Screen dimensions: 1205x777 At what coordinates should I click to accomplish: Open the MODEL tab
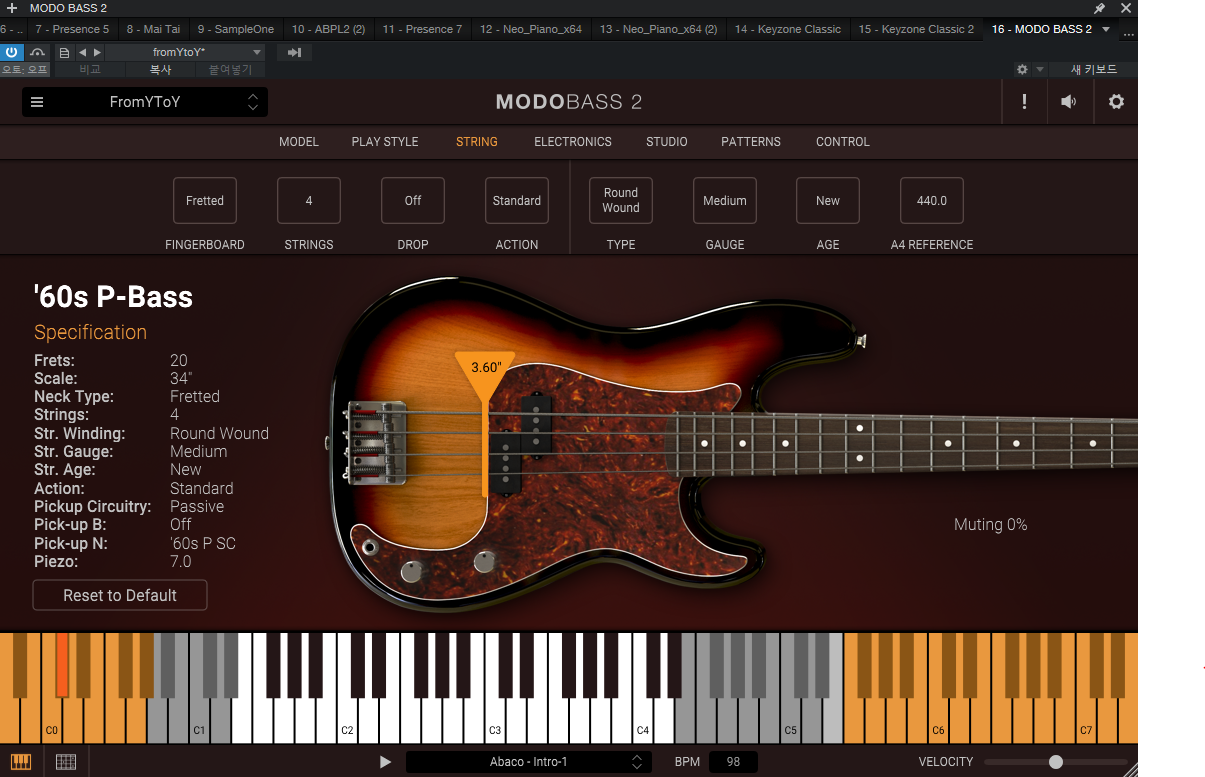299,142
